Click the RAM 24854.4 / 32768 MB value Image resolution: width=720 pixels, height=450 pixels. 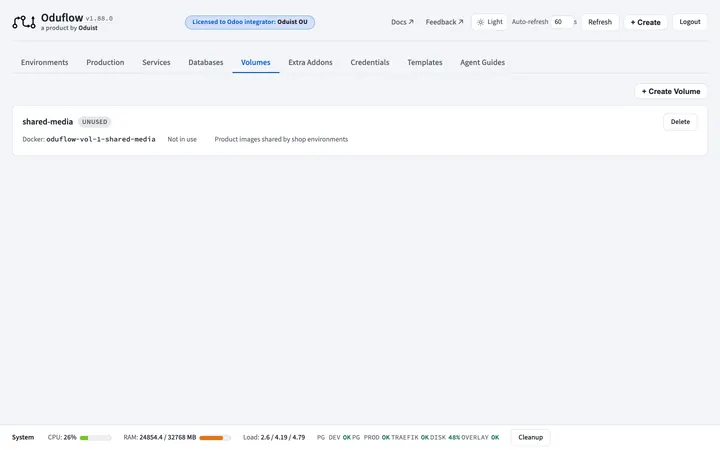click(168, 438)
